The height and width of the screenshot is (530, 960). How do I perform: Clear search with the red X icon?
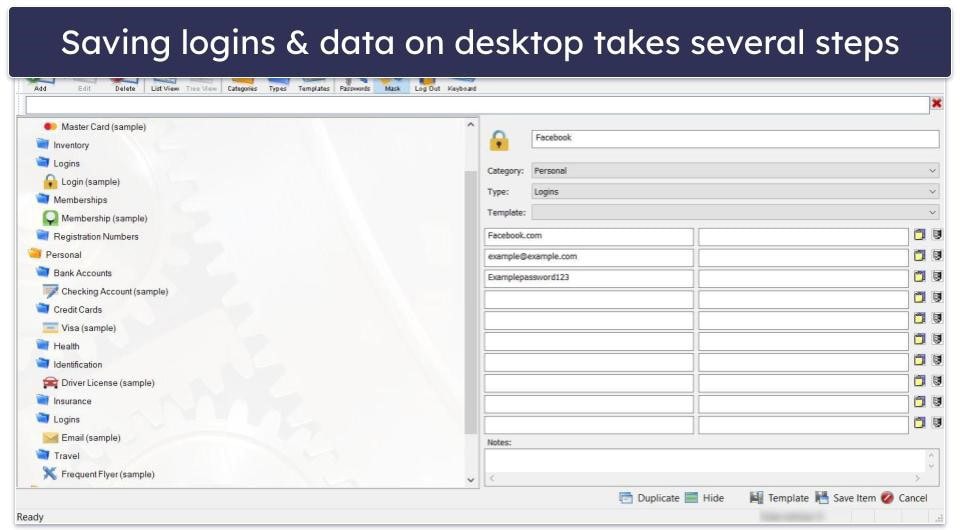[x=936, y=103]
